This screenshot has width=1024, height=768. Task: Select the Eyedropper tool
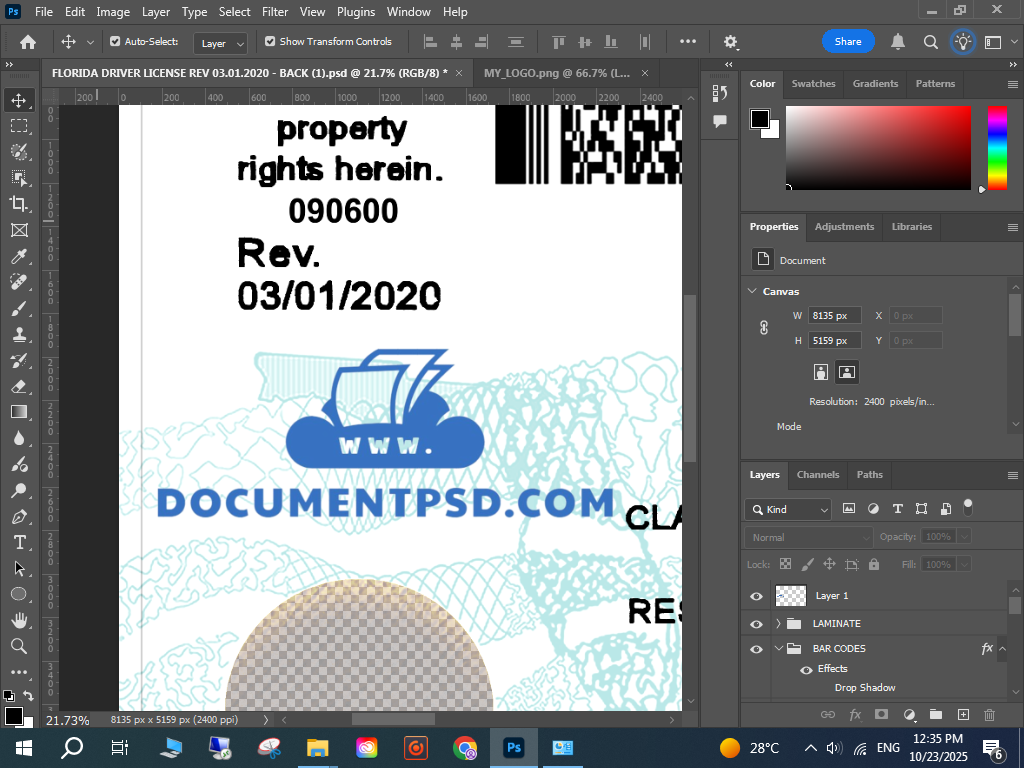[19, 256]
